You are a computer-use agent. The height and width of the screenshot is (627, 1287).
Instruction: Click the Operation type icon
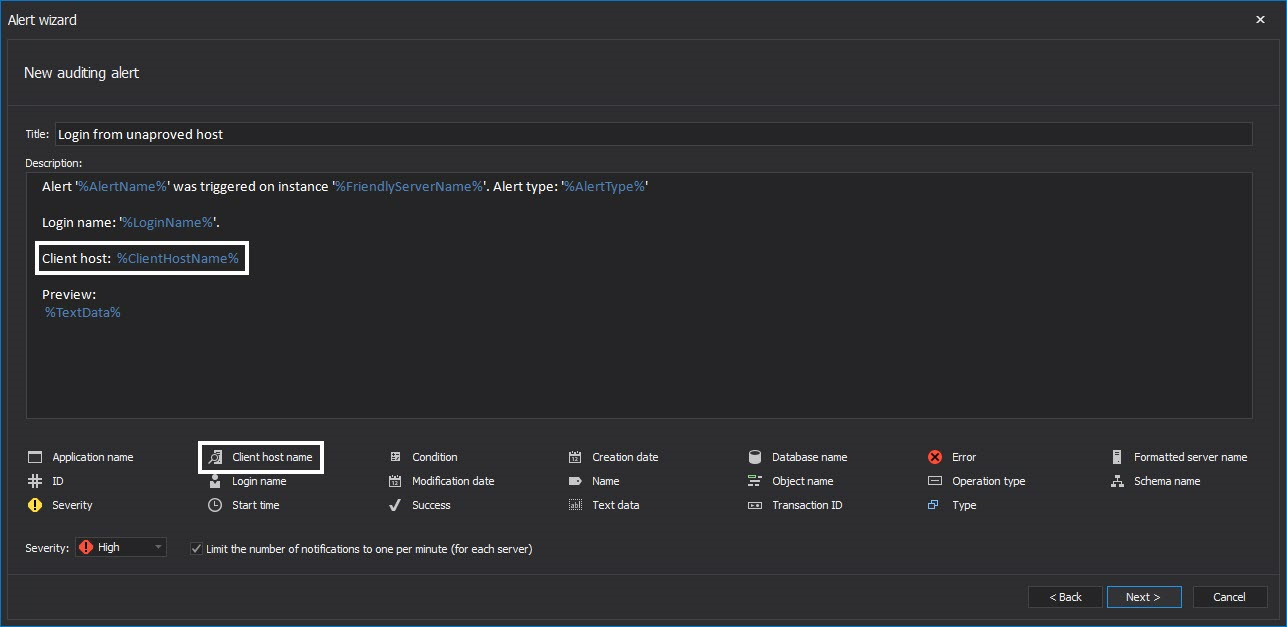point(935,481)
